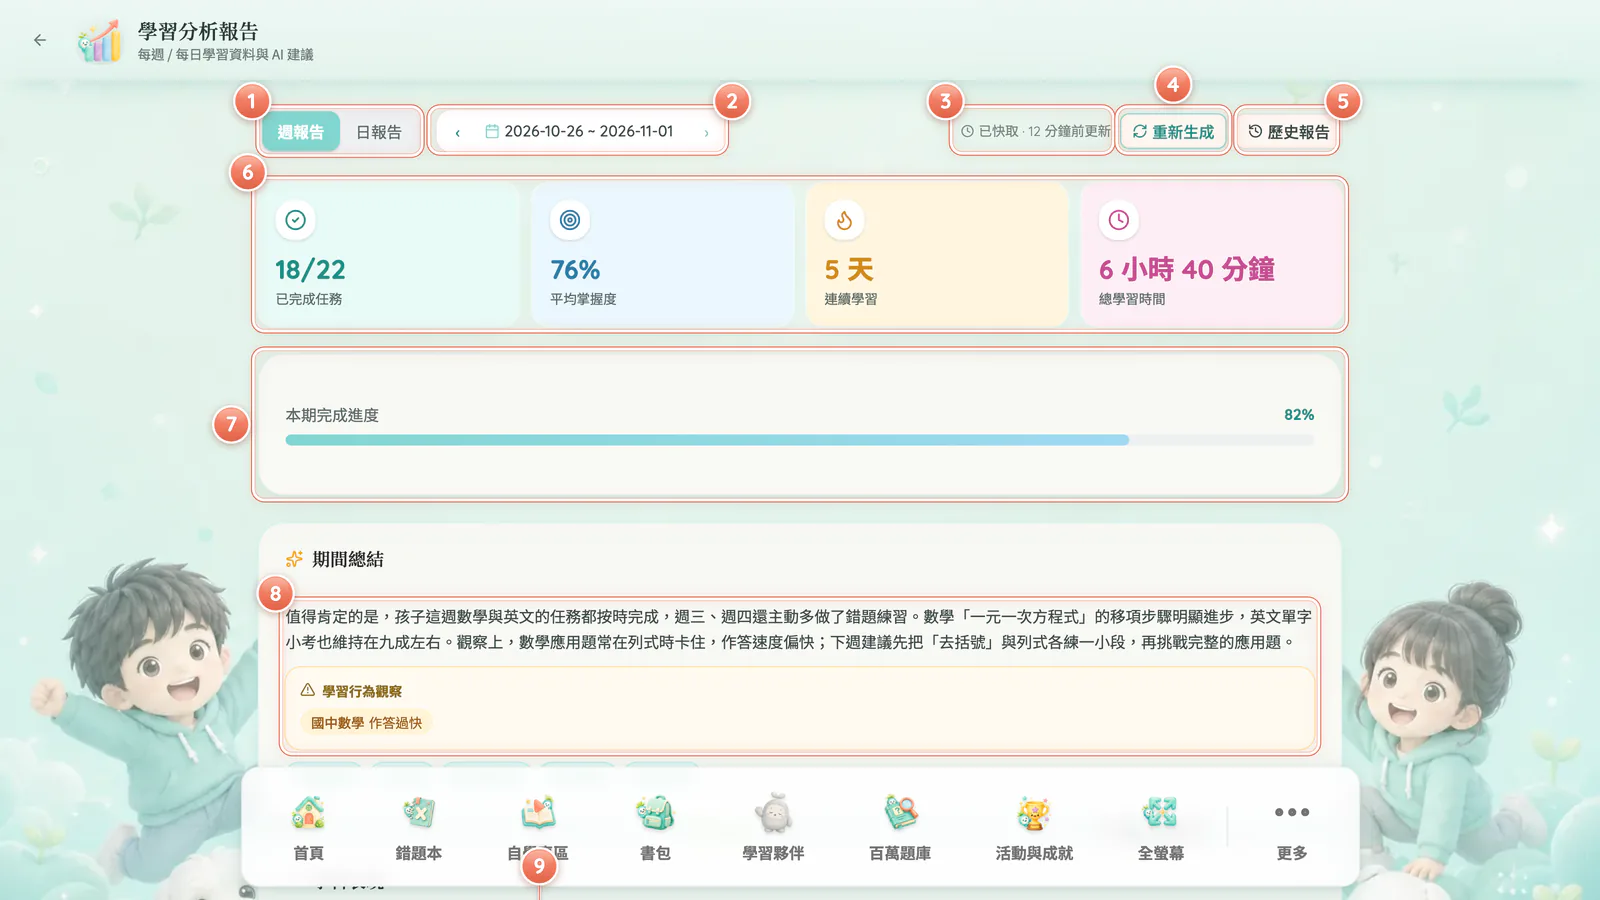Click clock icon on study time card

[x=1118, y=220]
